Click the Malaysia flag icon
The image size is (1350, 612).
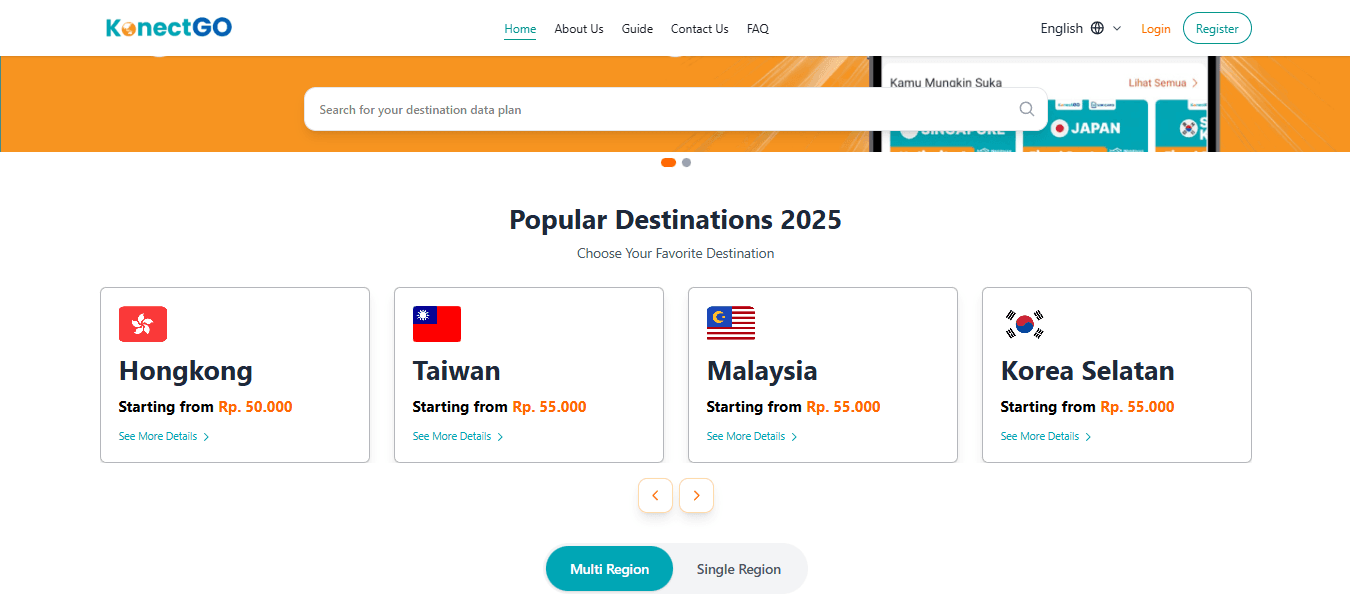tap(731, 324)
